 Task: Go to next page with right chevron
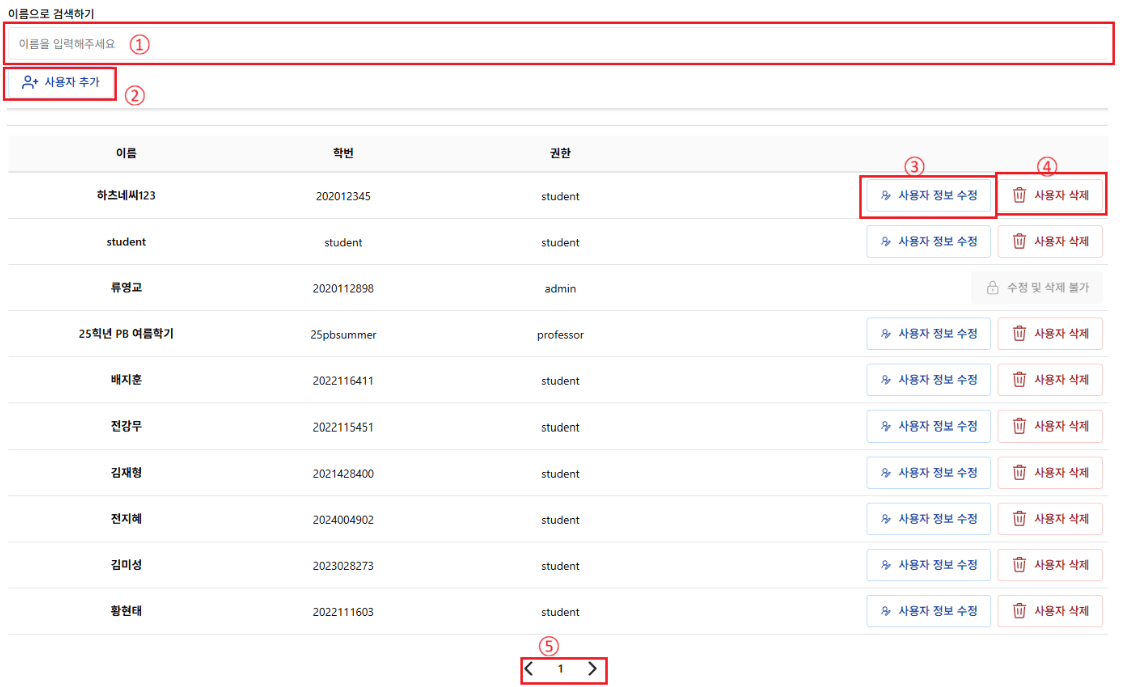[592, 669]
